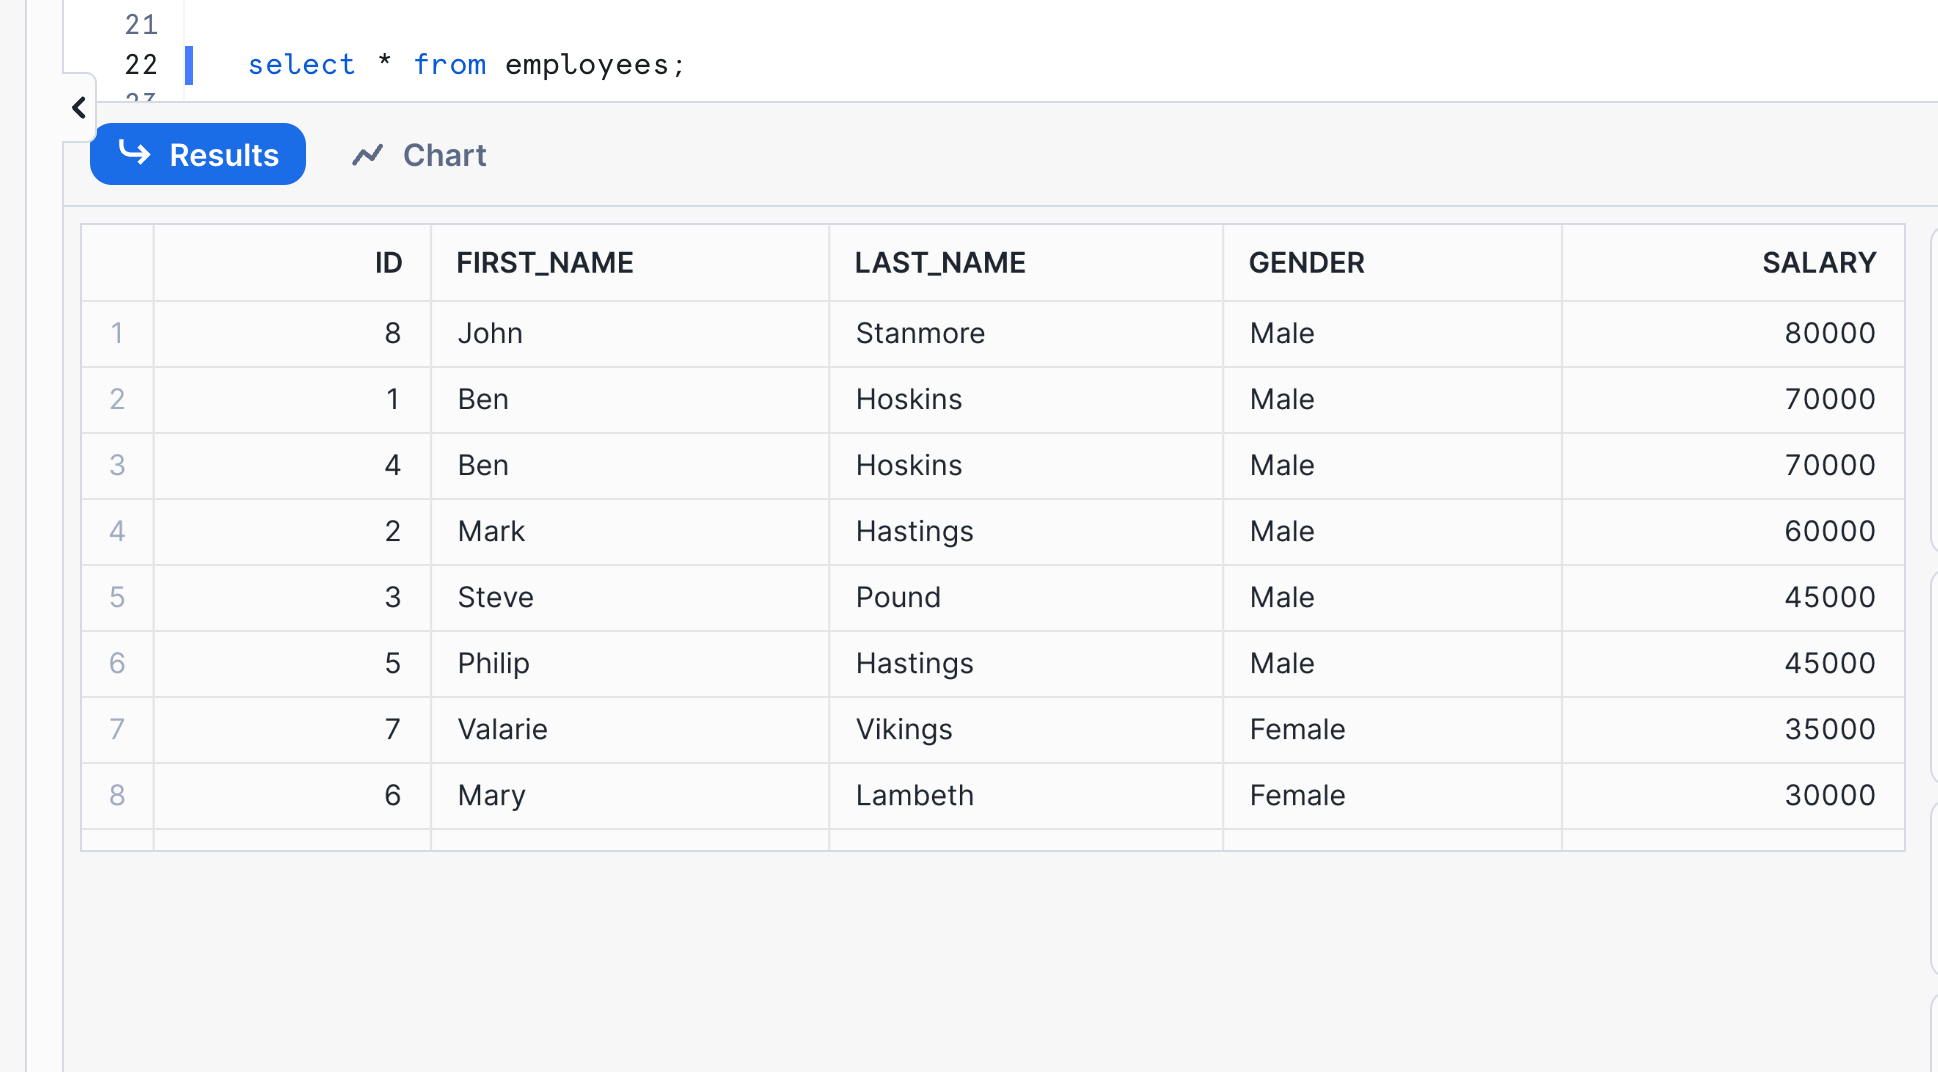The width and height of the screenshot is (1938, 1072).
Task: Select the Stanmore last name cell
Action: 1026,333
